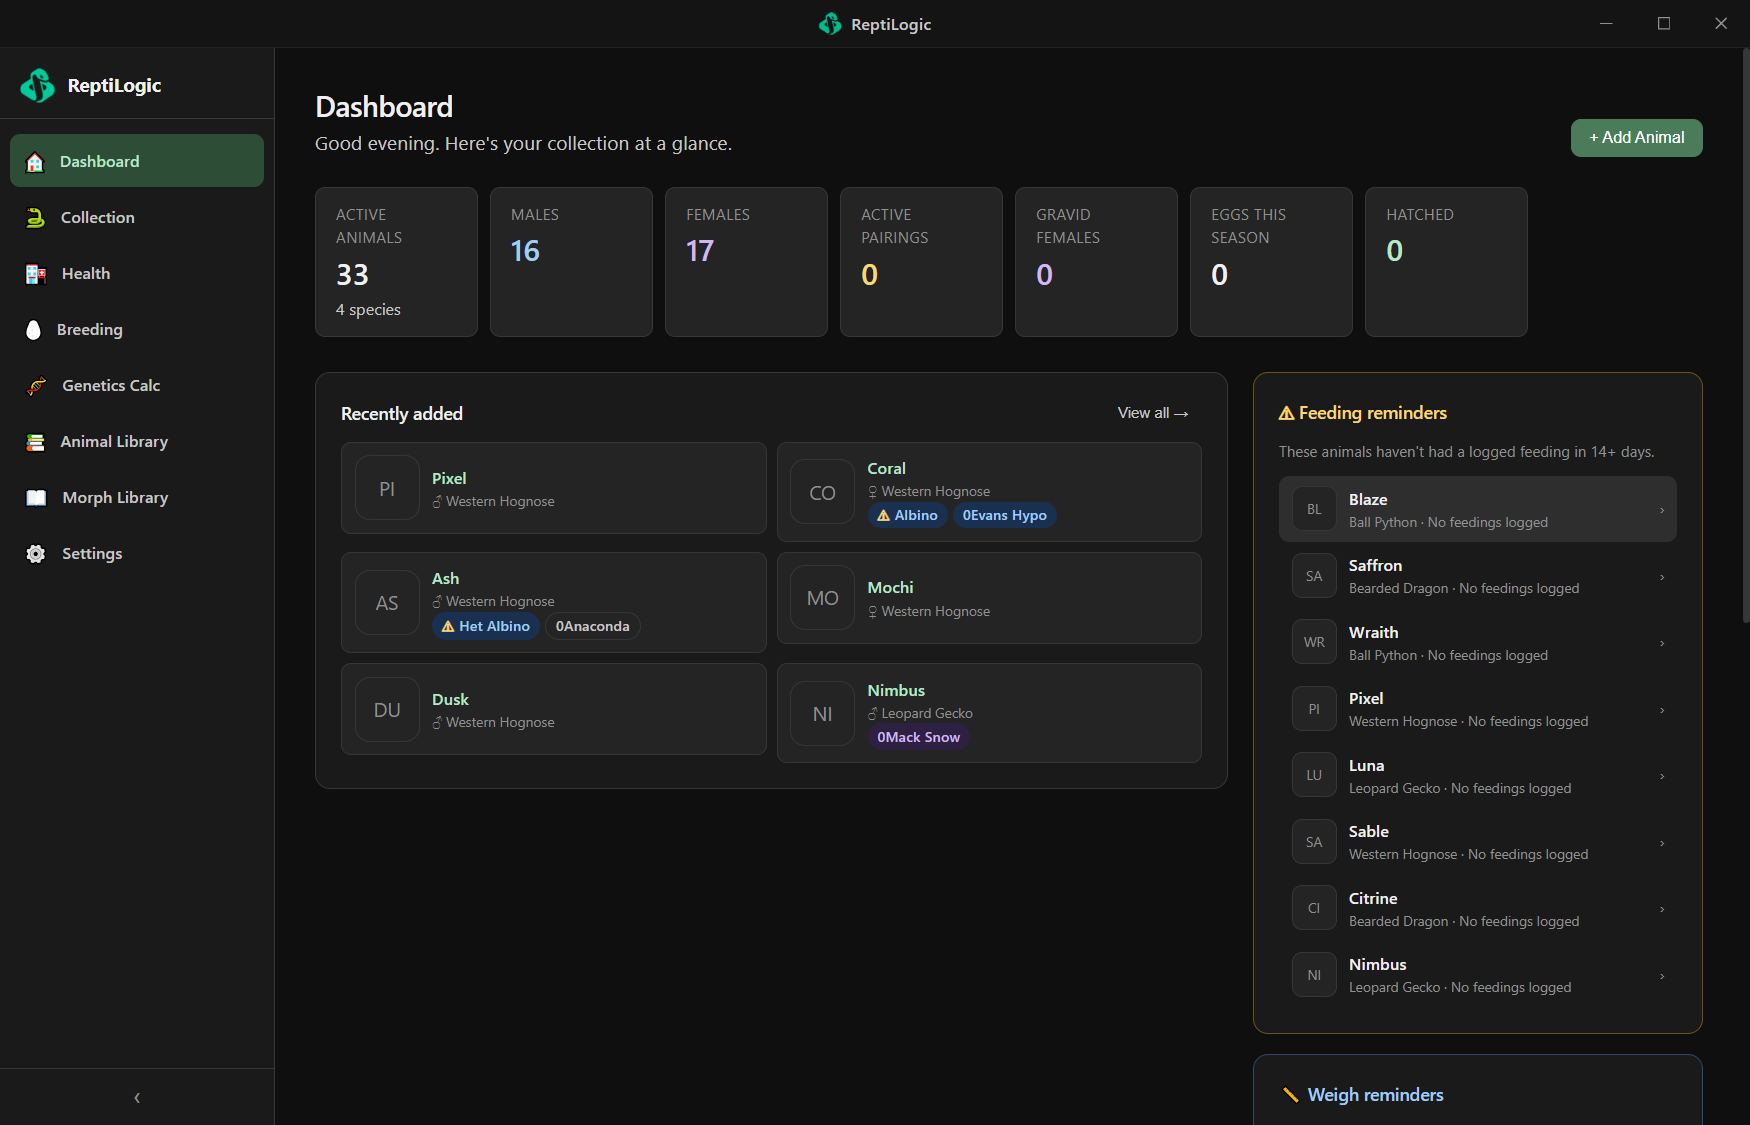Click the Gravid Females stat card
This screenshot has height=1125, width=1750.
[1096, 262]
